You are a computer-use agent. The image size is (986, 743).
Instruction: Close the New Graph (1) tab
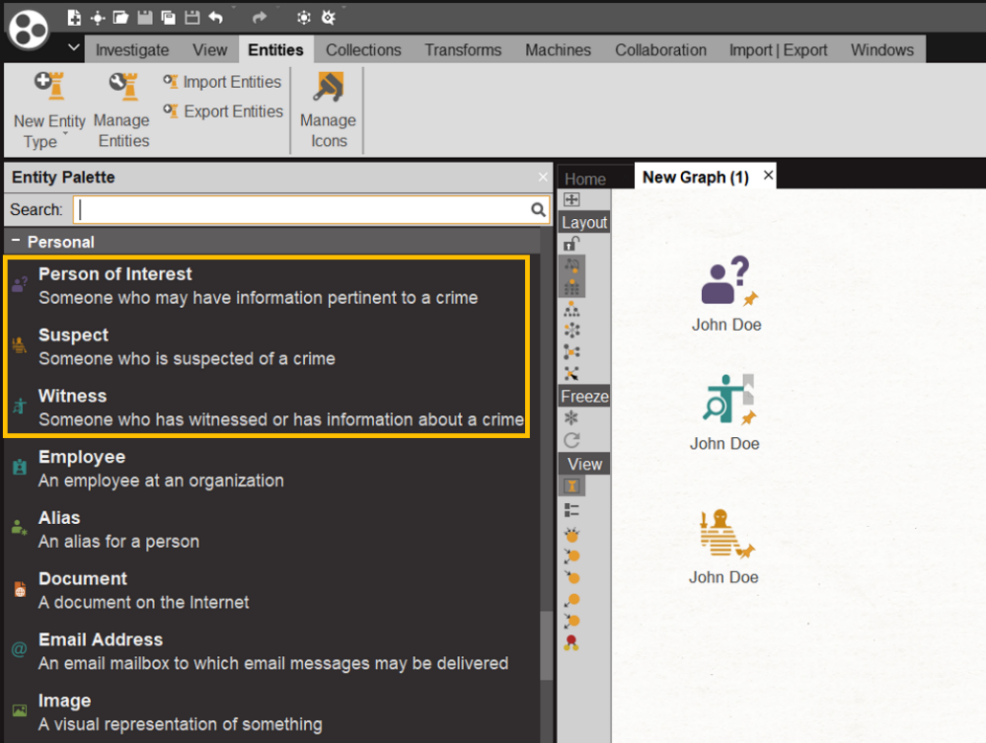[x=768, y=175]
